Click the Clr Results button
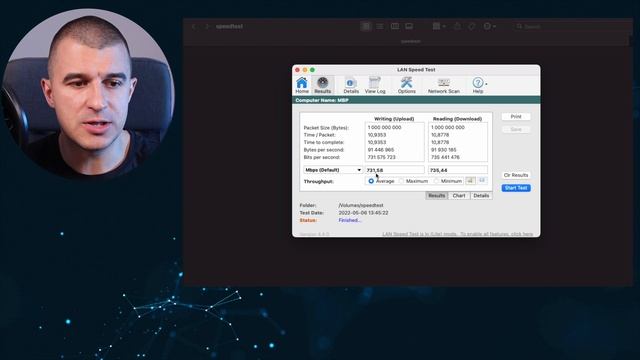Image resolution: width=640 pixels, height=360 pixels. click(516, 175)
